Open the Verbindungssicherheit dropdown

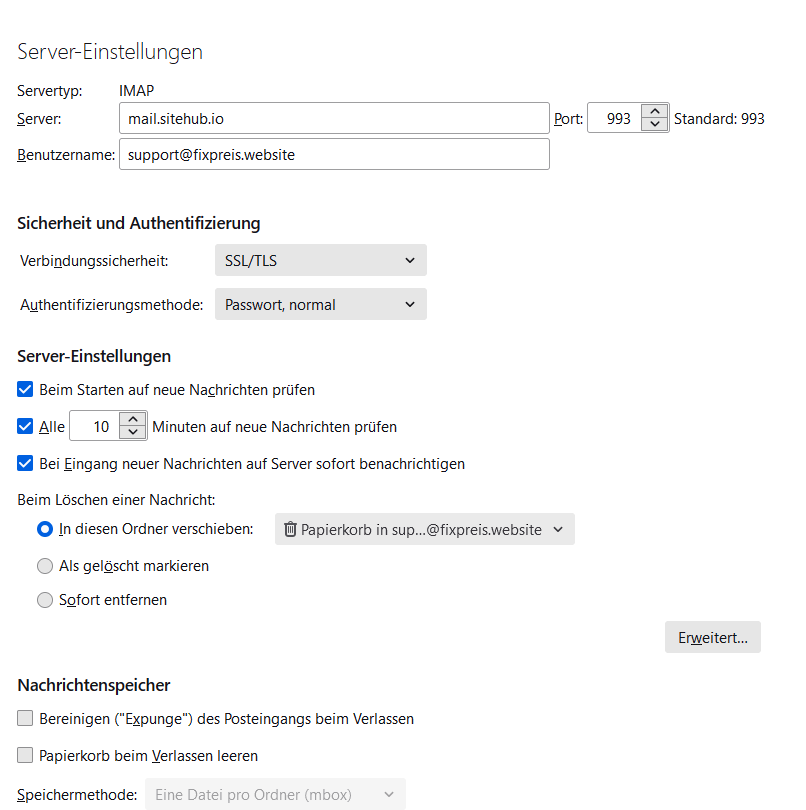point(320,261)
